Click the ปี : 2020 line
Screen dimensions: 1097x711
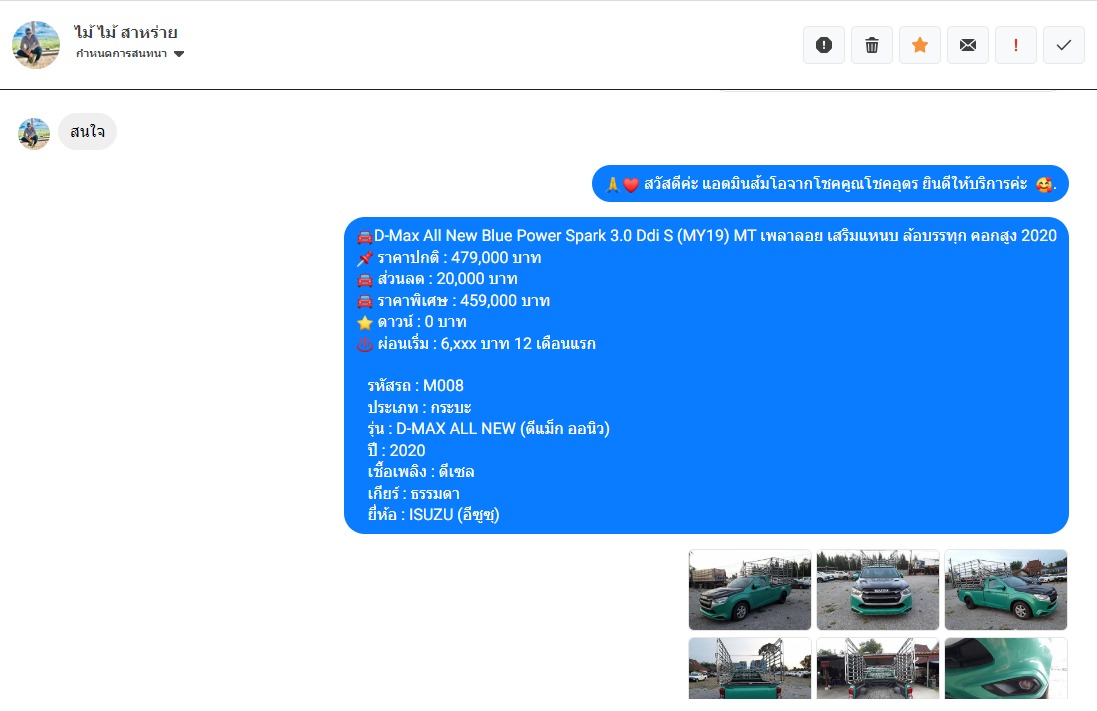pos(397,450)
